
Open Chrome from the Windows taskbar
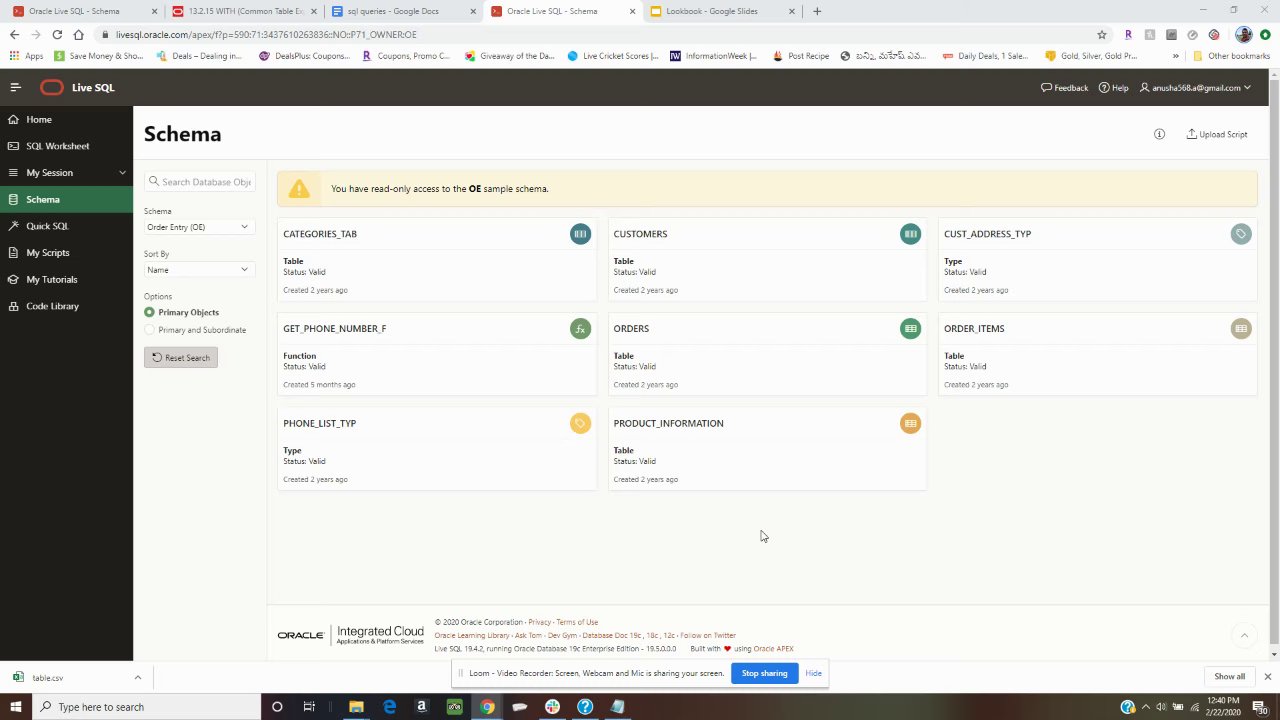(487, 707)
